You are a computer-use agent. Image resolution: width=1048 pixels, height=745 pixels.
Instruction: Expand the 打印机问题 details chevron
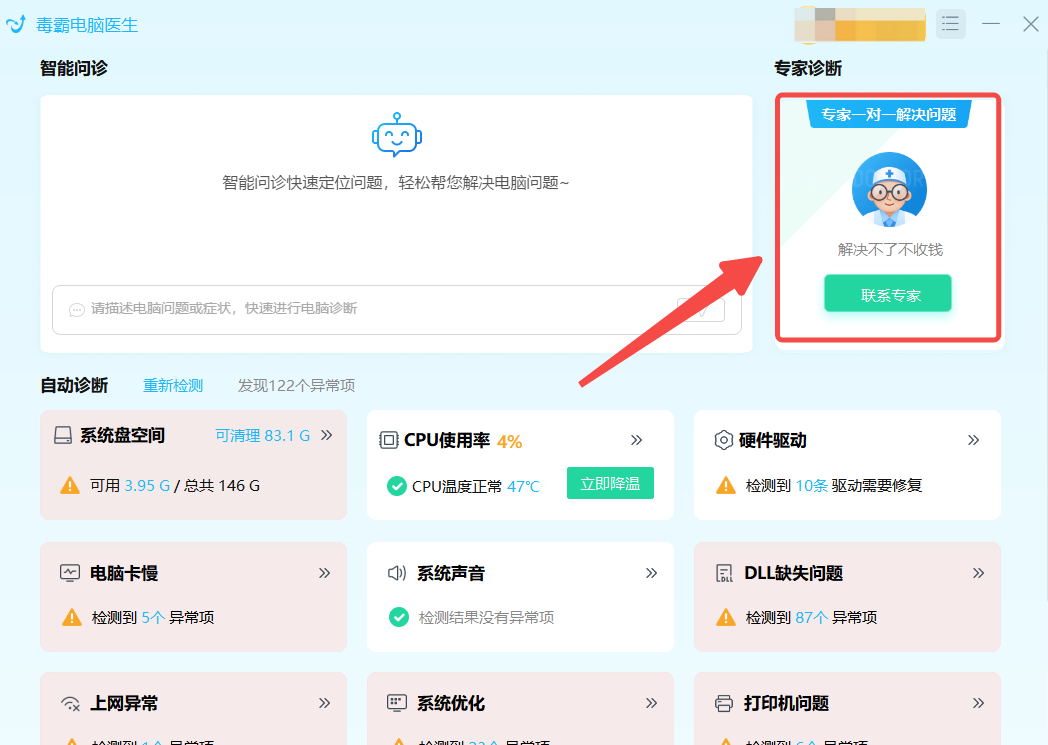978,702
